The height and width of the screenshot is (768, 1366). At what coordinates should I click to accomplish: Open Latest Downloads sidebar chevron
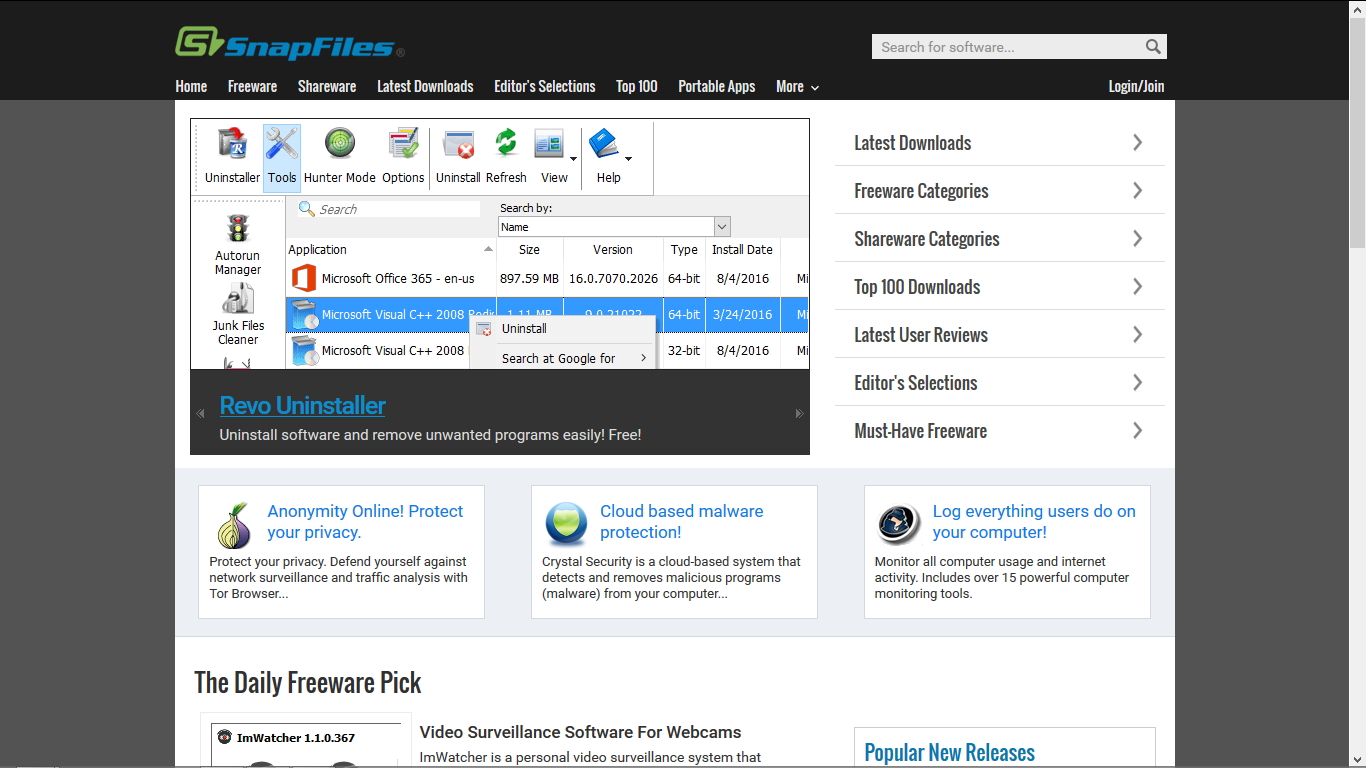[x=1137, y=142]
